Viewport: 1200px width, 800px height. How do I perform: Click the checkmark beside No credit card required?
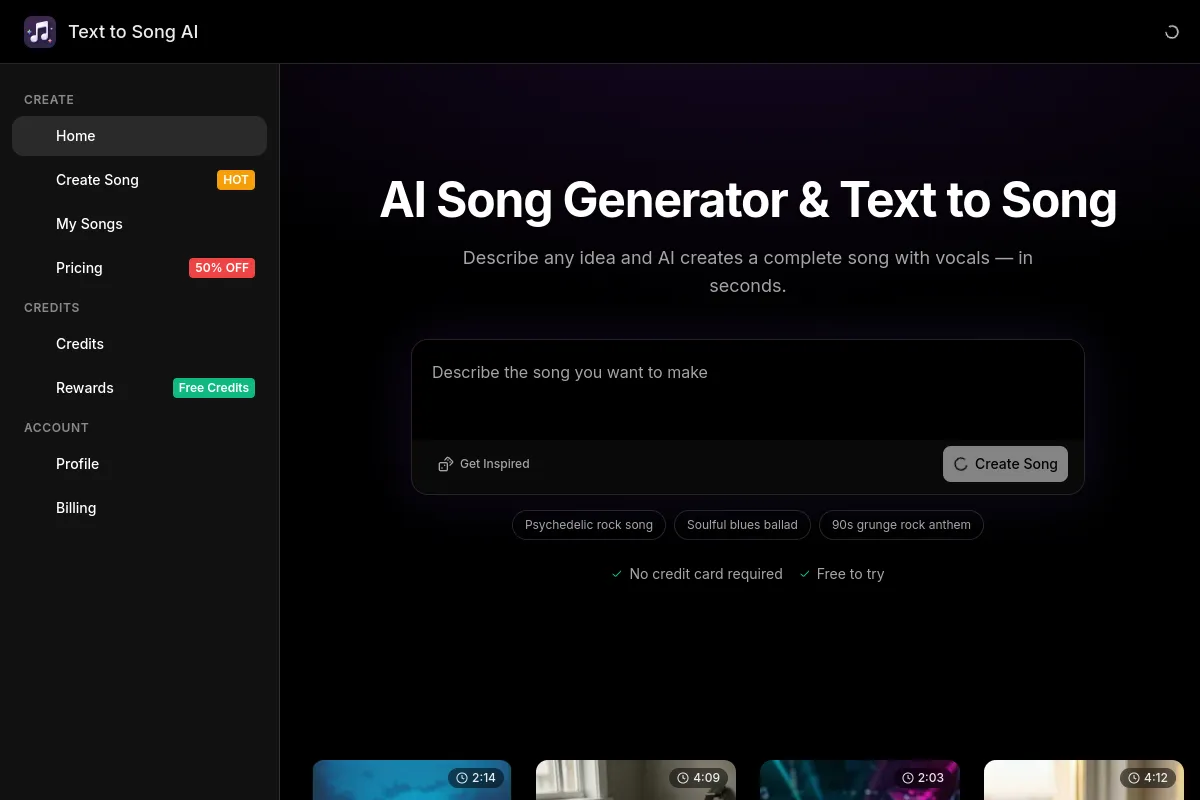[x=617, y=574]
